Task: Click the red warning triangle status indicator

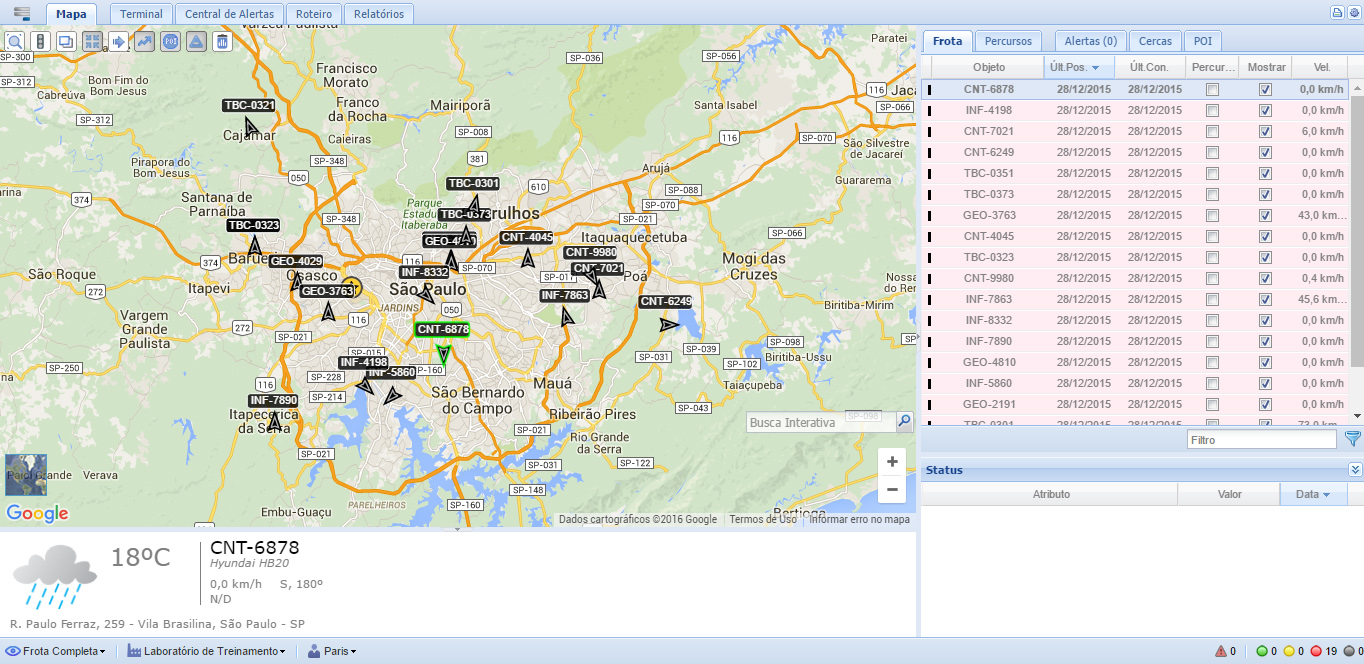Action: coord(1221,651)
